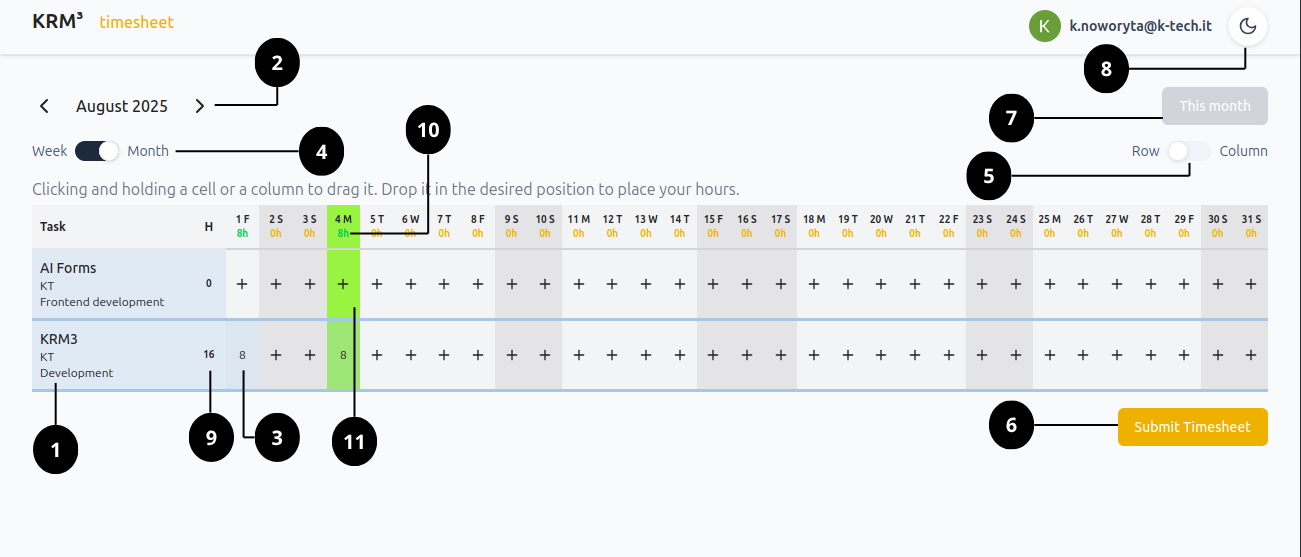
Task: Select the 25 M day column header
Action: pyautogui.click(x=1049, y=225)
